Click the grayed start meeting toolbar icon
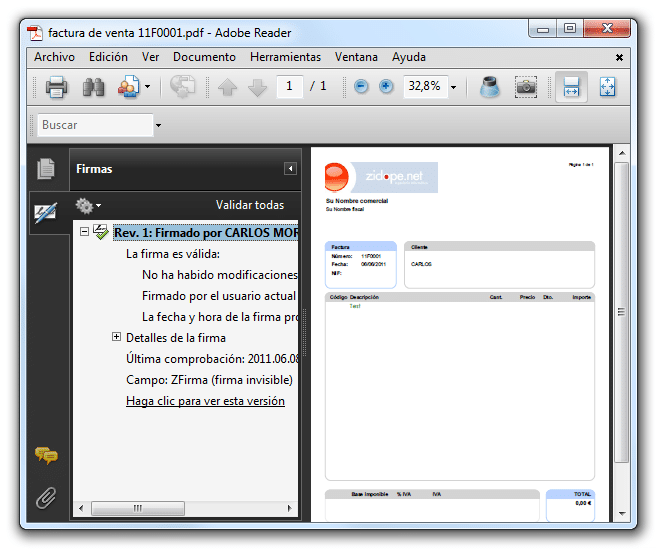This screenshot has height=550, width=661. [x=183, y=87]
